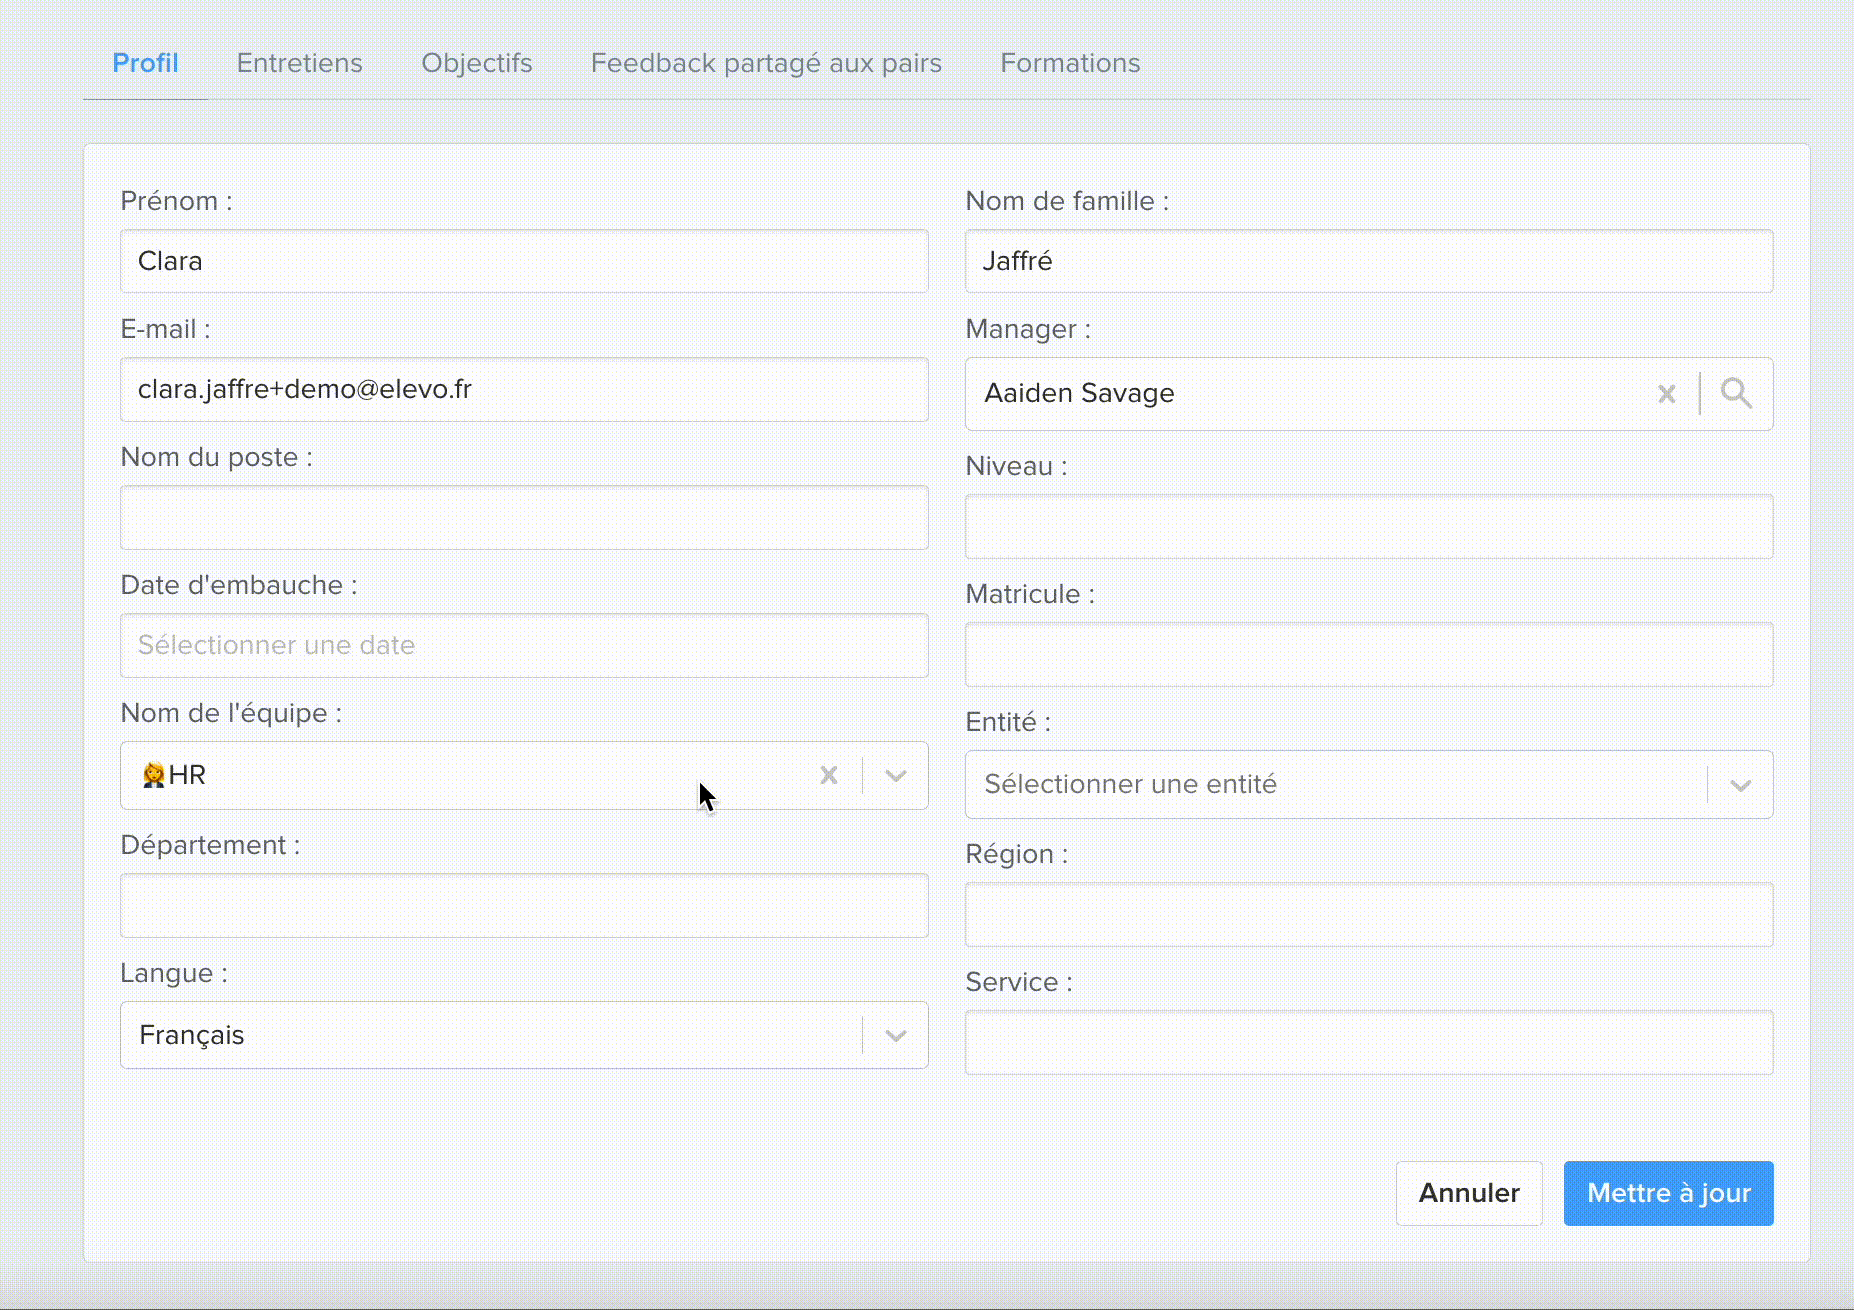This screenshot has height=1310, width=1854.
Task: Expand the Nom de l'équipe dropdown arrow
Action: [896, 775]
